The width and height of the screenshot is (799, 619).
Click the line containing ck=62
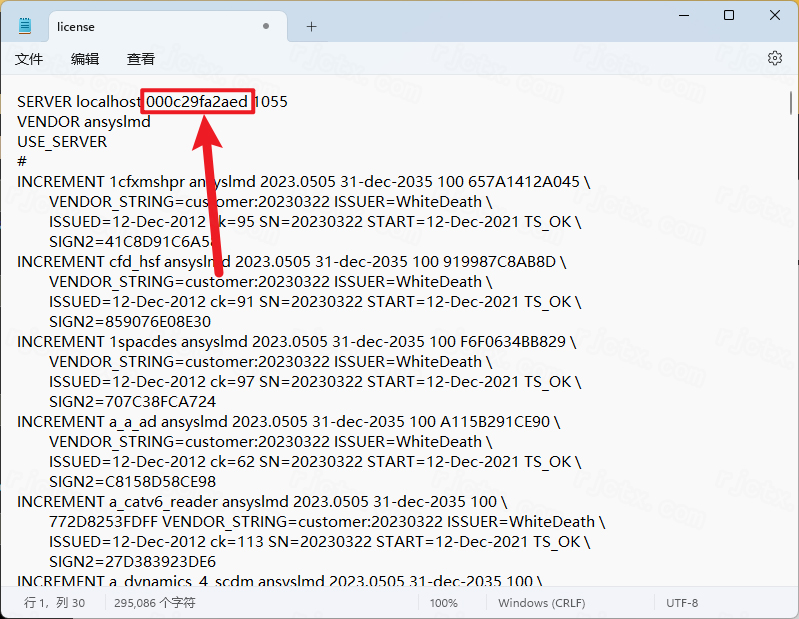[x=315, y=462]
